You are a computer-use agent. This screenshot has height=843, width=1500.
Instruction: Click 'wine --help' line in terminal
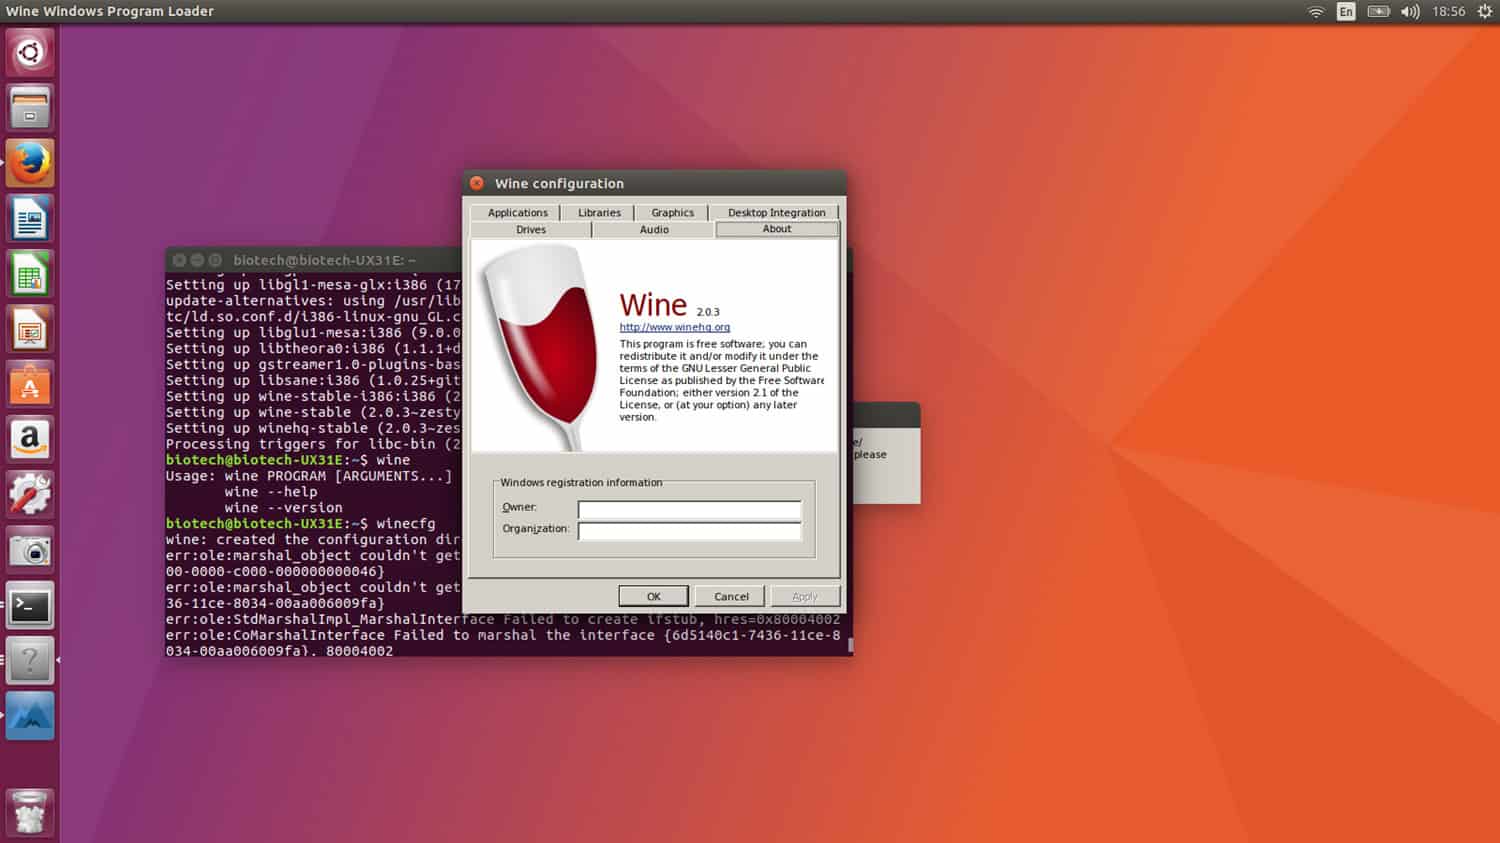[271, 492]
